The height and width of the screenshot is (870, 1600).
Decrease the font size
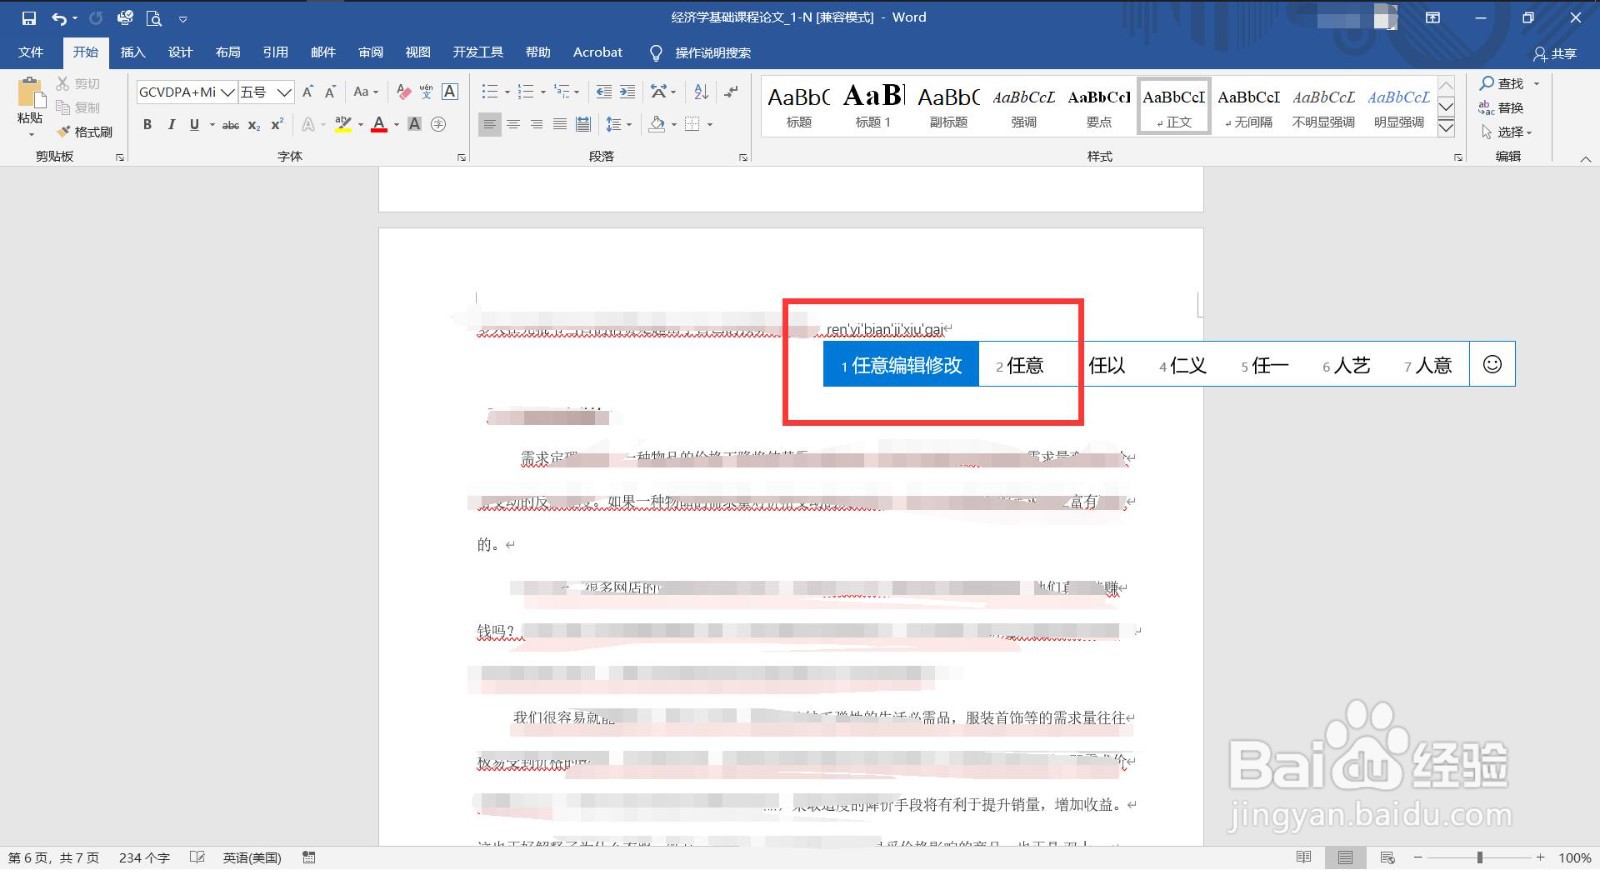[330, 92]
